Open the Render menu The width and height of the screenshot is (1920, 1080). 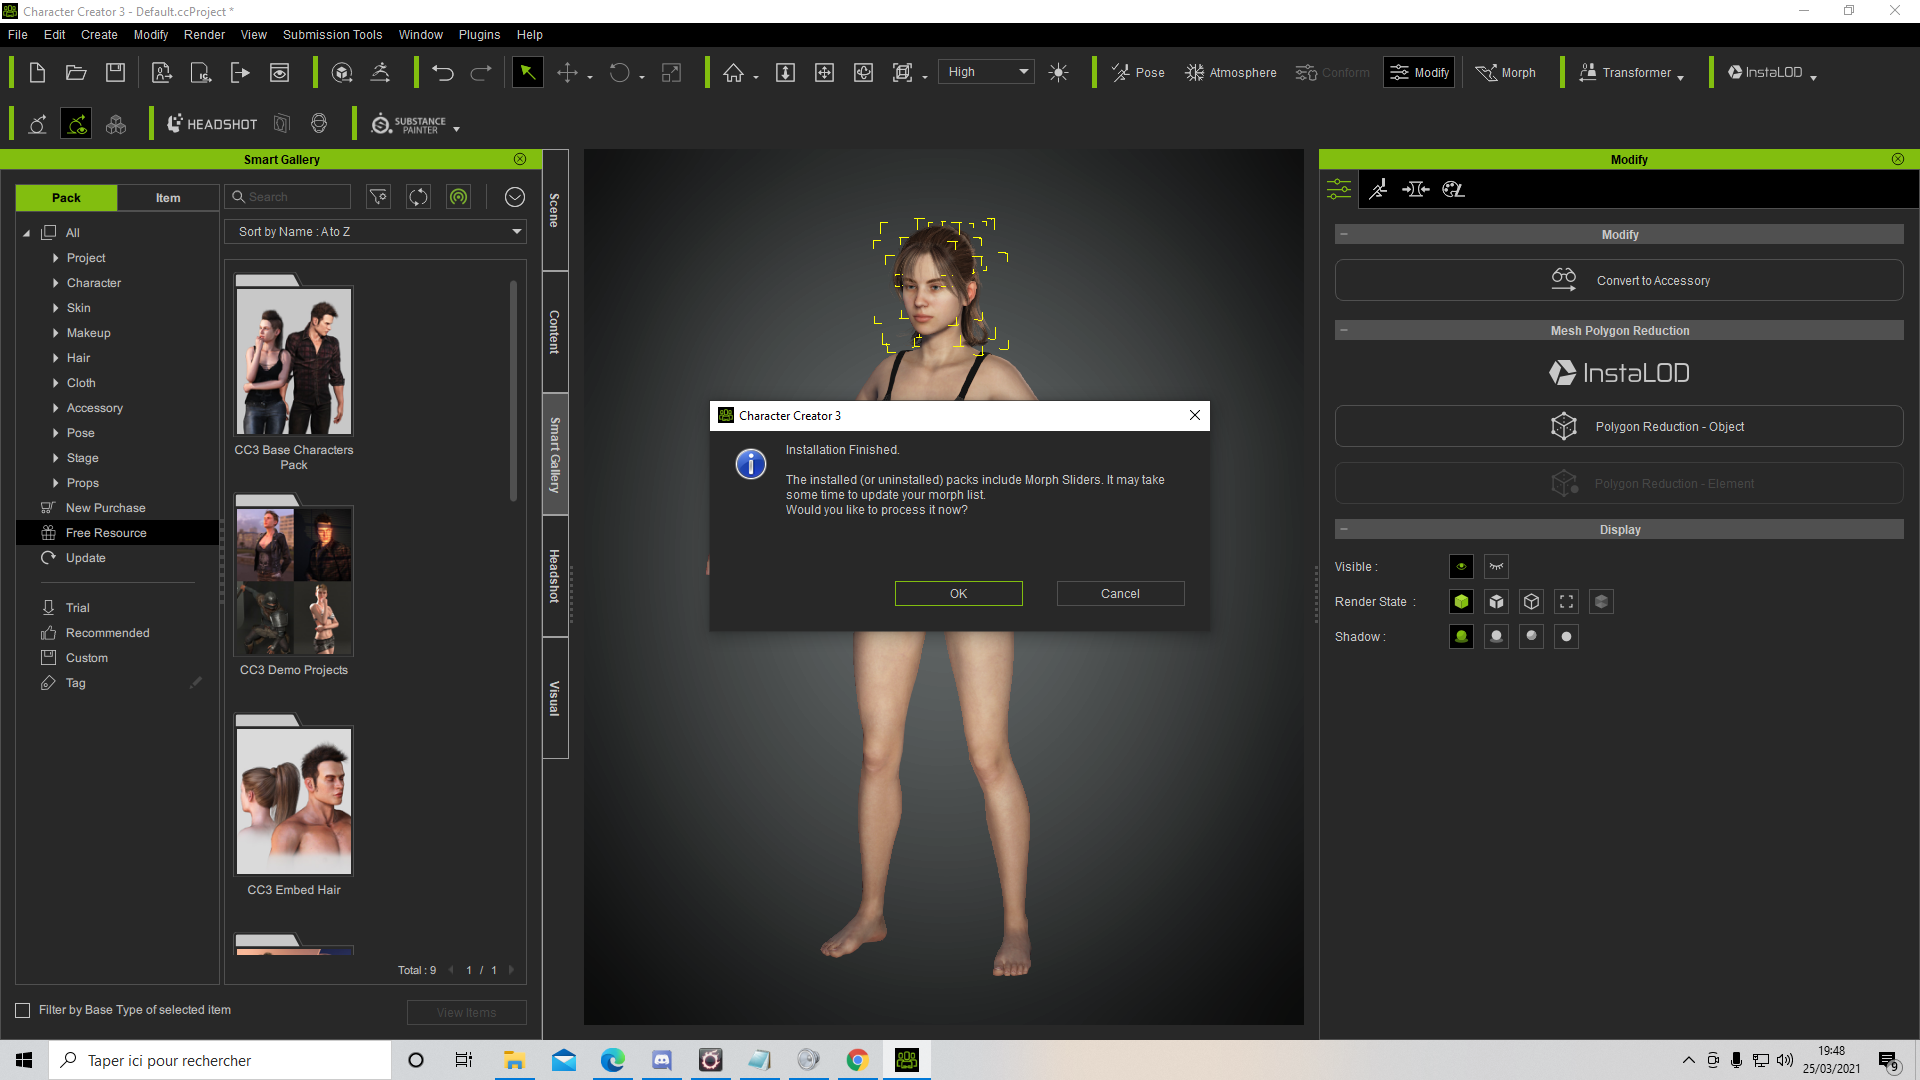coord(204,34)
